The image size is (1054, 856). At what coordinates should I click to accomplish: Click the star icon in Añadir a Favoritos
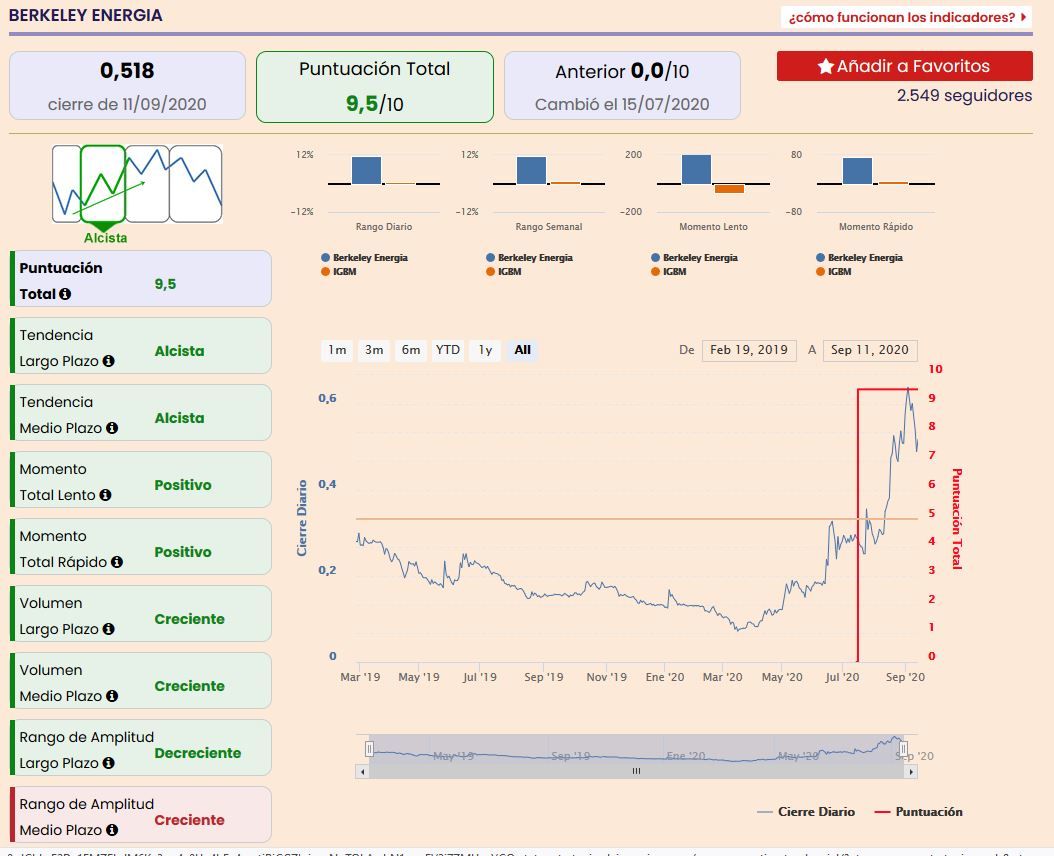tap(825, 66)
